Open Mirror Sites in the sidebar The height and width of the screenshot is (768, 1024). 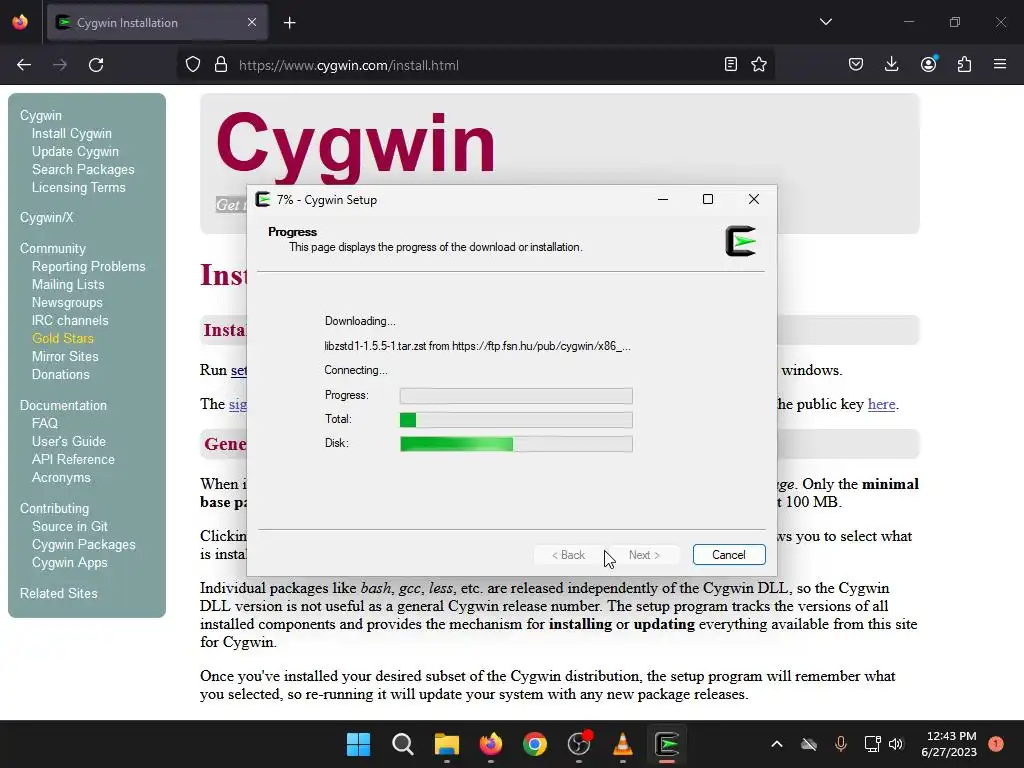click(x=65, y=357)
